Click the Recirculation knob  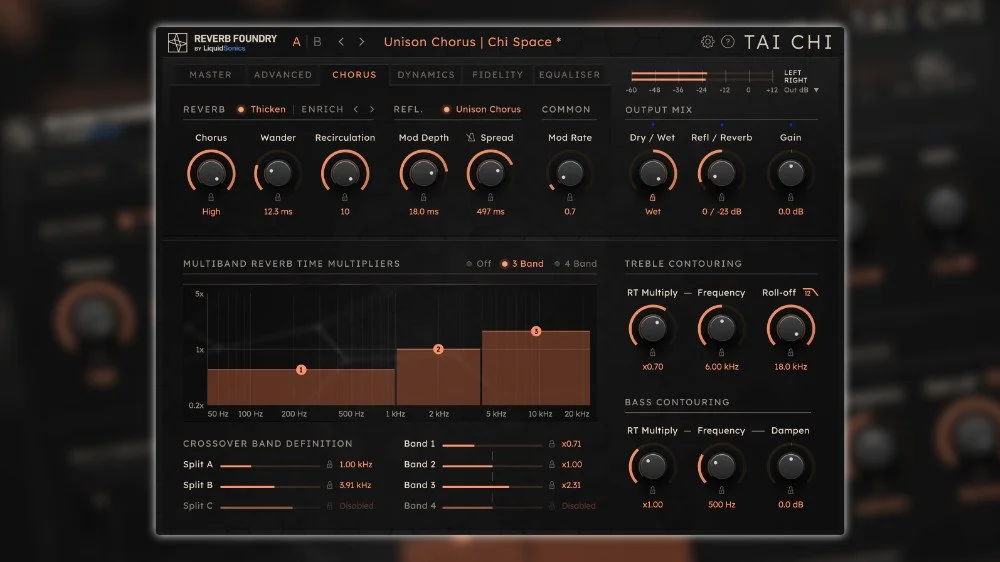click(344, 172)
